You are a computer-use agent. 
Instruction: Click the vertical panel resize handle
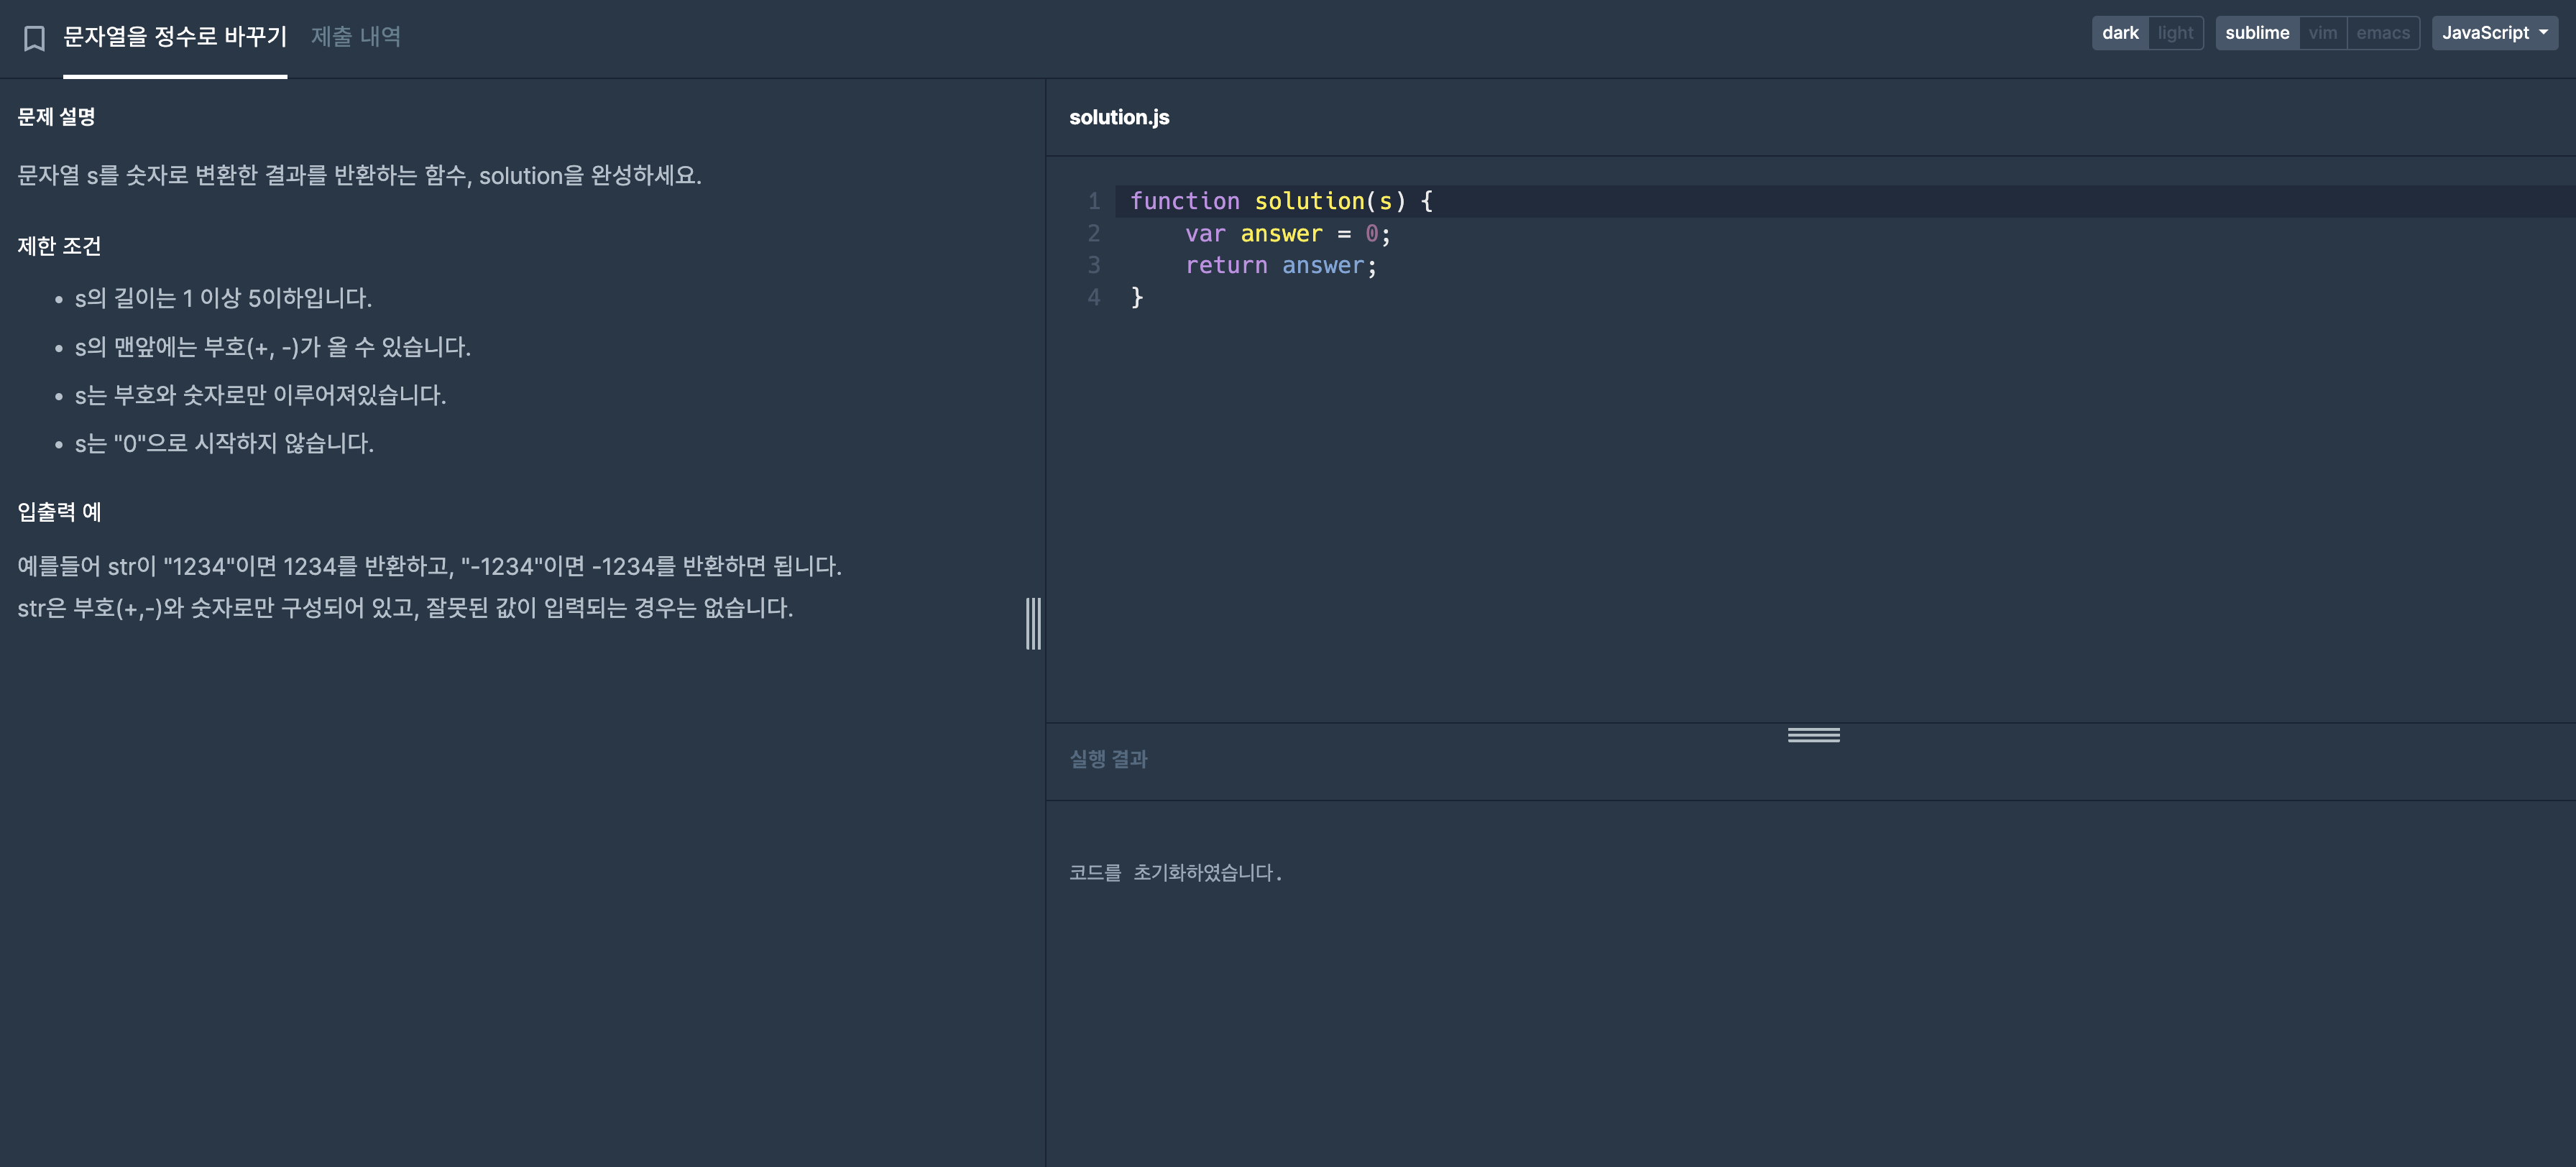click(x=1033, y=623)
